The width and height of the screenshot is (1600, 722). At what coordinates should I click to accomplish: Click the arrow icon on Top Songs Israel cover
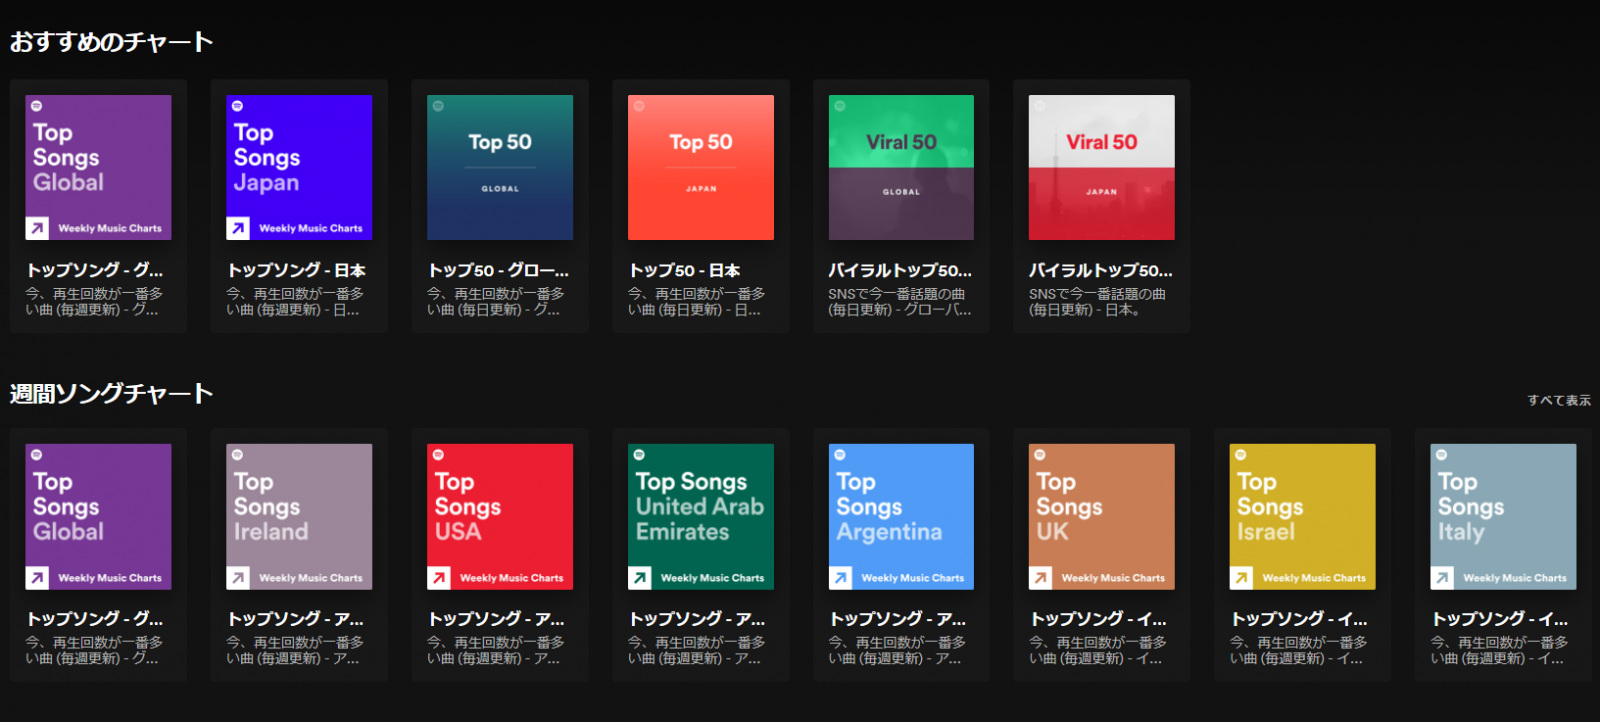coord(1242,577)
